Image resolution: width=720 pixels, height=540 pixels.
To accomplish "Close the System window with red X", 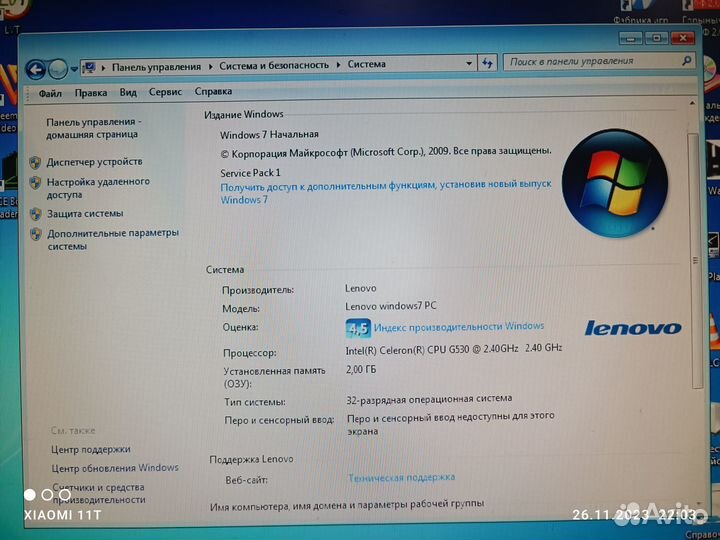I will click(682, 38).
